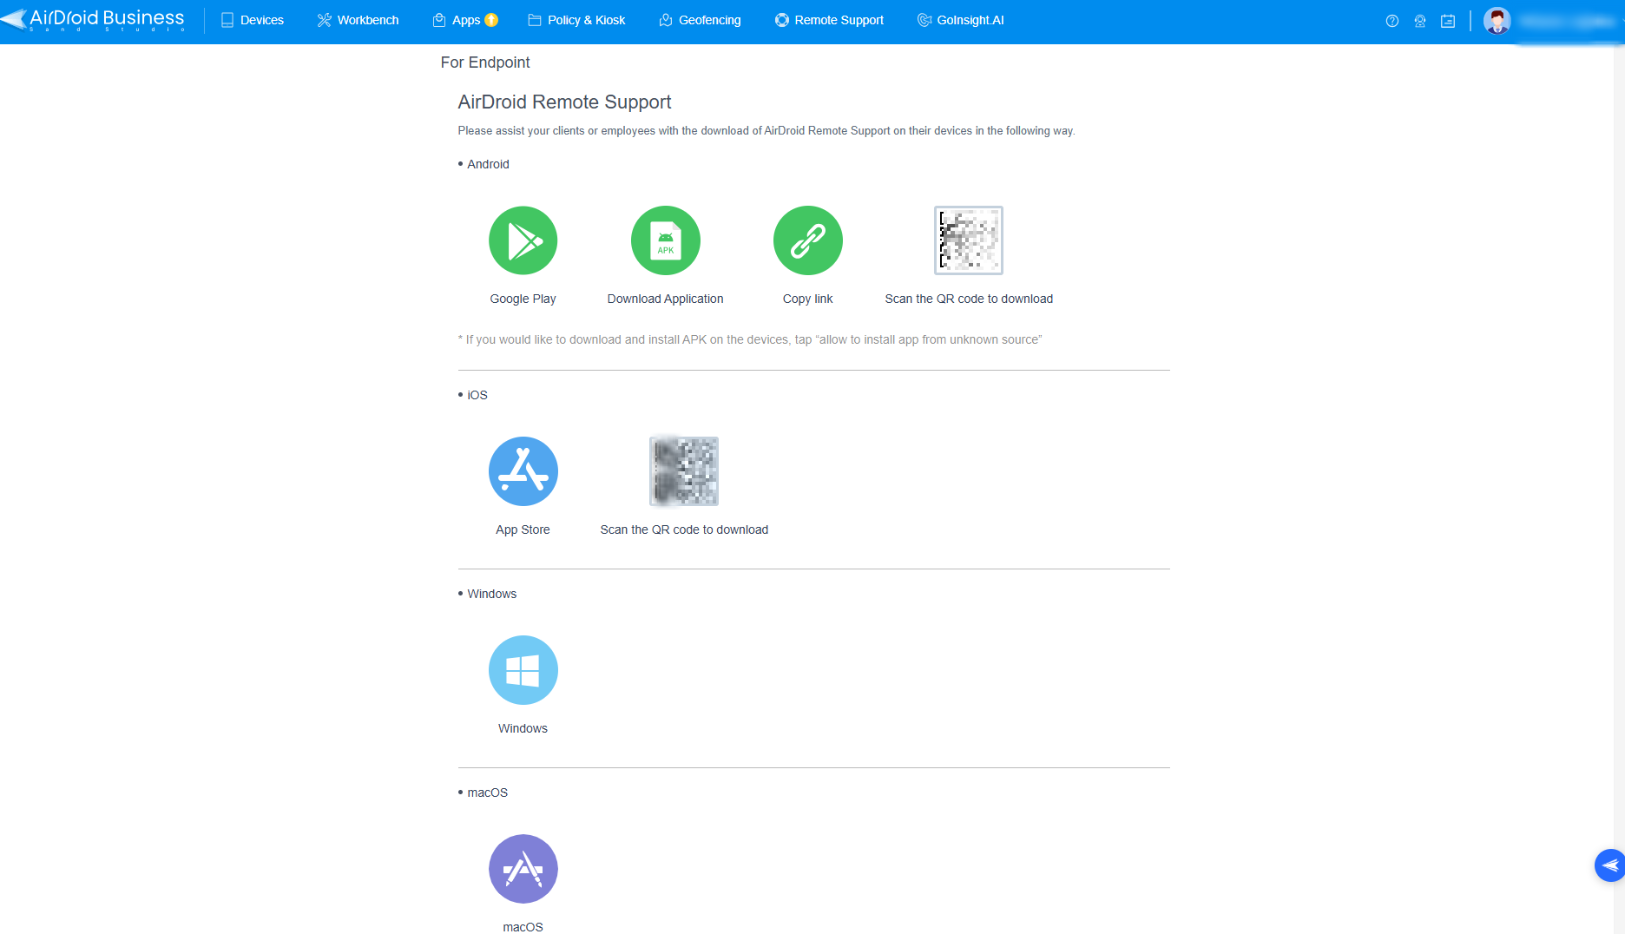Screen dimensions: 1625x934
Task: Click the iOS QR code image
Action: (x=684, y=471)
